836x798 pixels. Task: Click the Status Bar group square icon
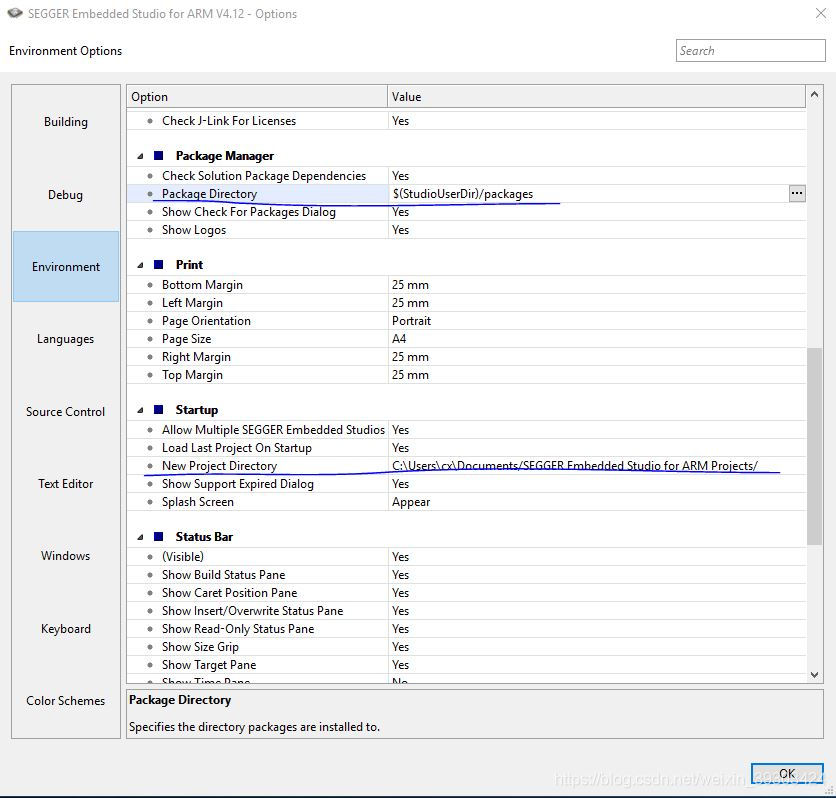pyautogui.click(x=158, y=536)
